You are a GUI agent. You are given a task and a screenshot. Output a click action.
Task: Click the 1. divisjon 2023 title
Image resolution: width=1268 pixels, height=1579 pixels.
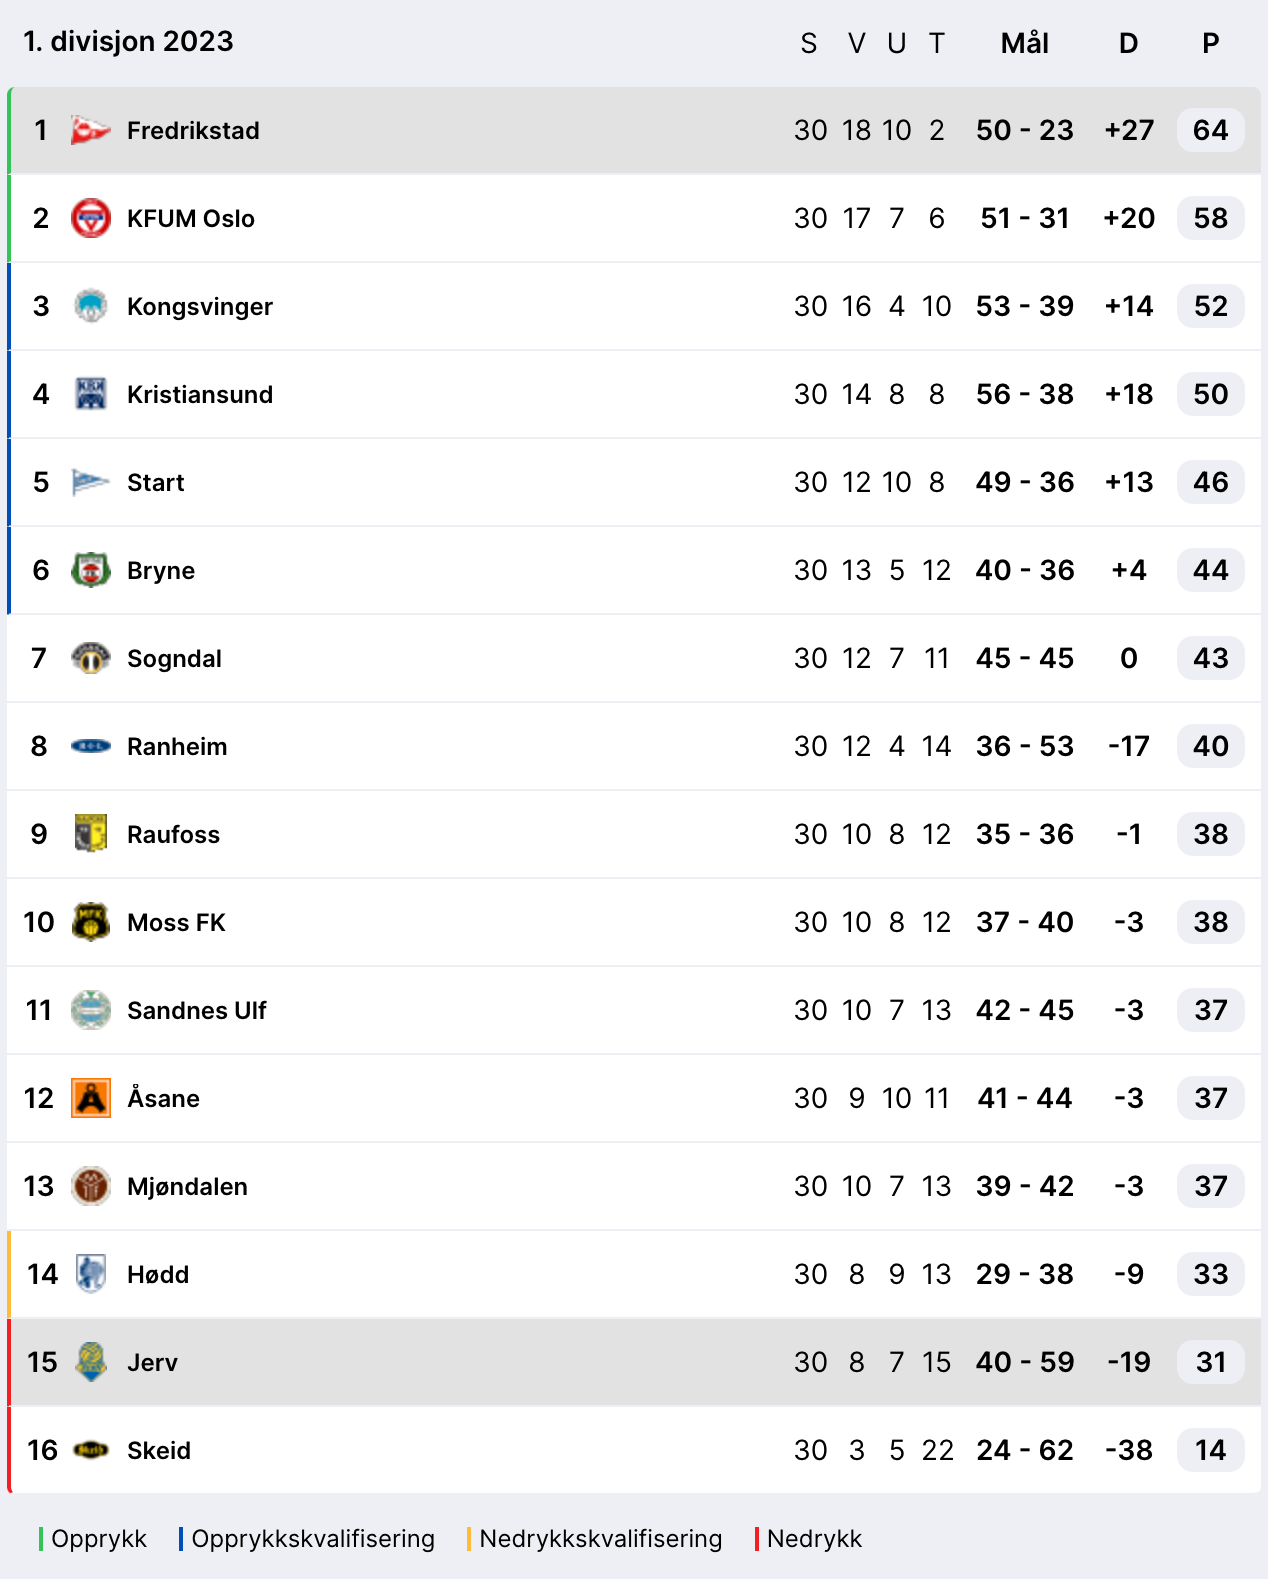click(x=128, y=41)
